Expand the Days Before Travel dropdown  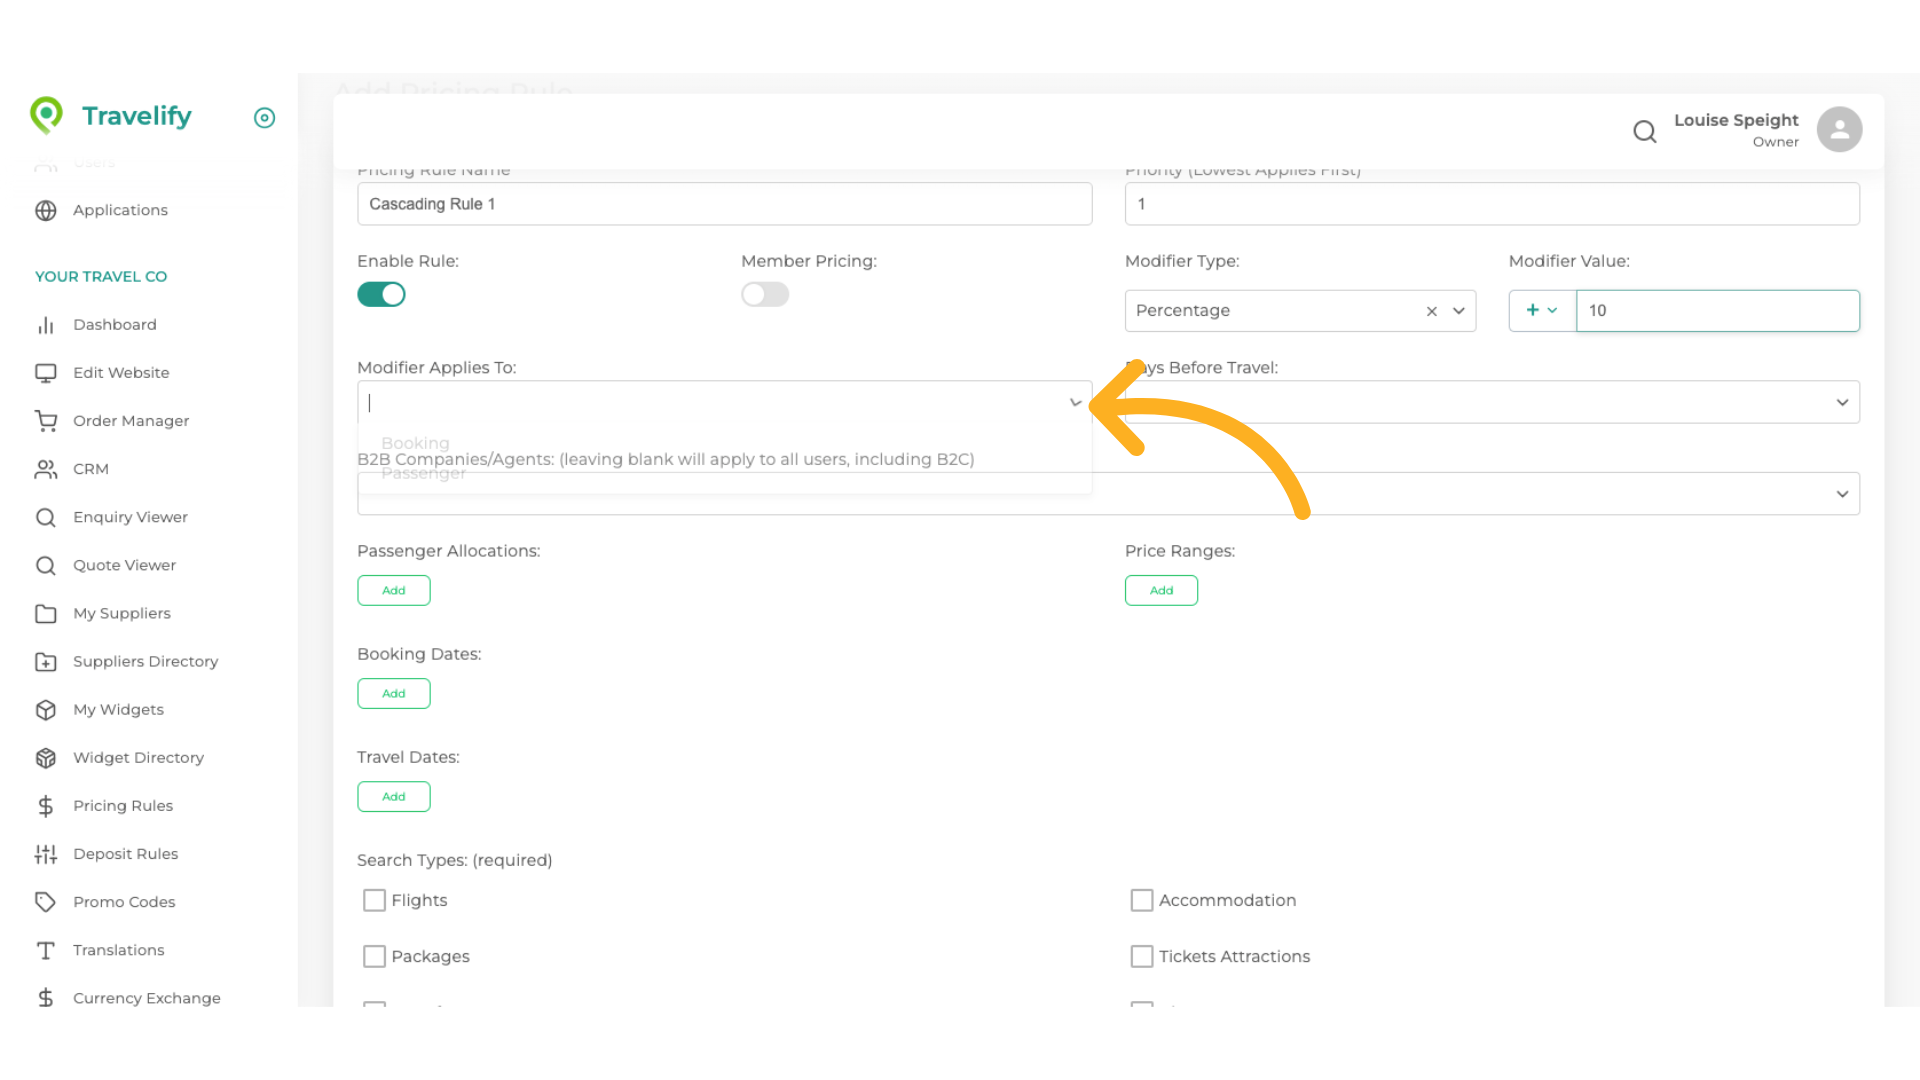(x=1841, y=403)
